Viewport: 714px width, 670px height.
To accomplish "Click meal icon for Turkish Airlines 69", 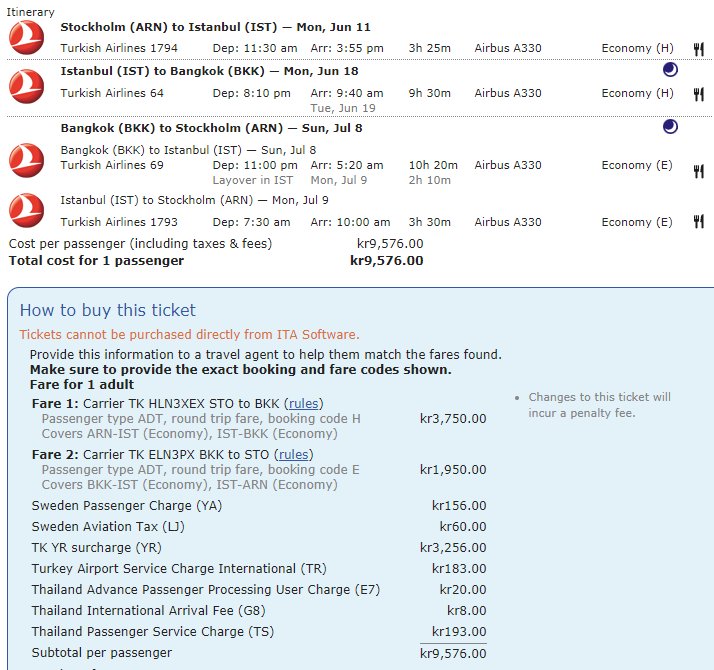I will 698,171.
